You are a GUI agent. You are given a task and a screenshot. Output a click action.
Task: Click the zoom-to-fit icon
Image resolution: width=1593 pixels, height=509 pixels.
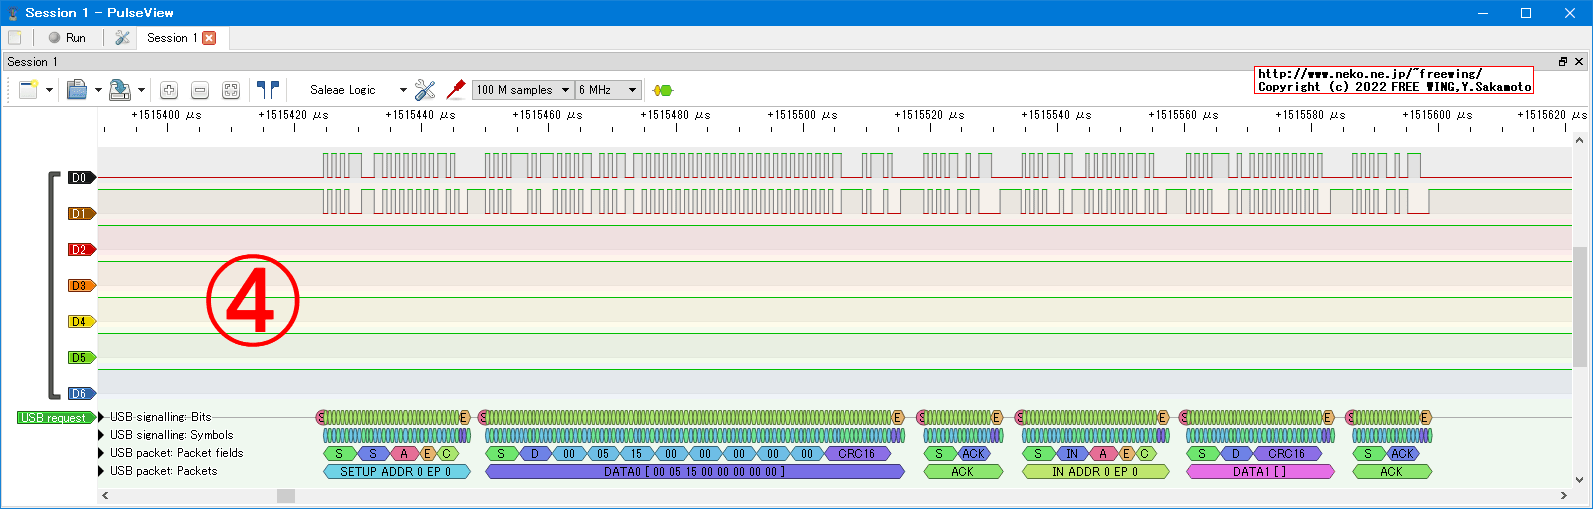click(x=231, y=90)
